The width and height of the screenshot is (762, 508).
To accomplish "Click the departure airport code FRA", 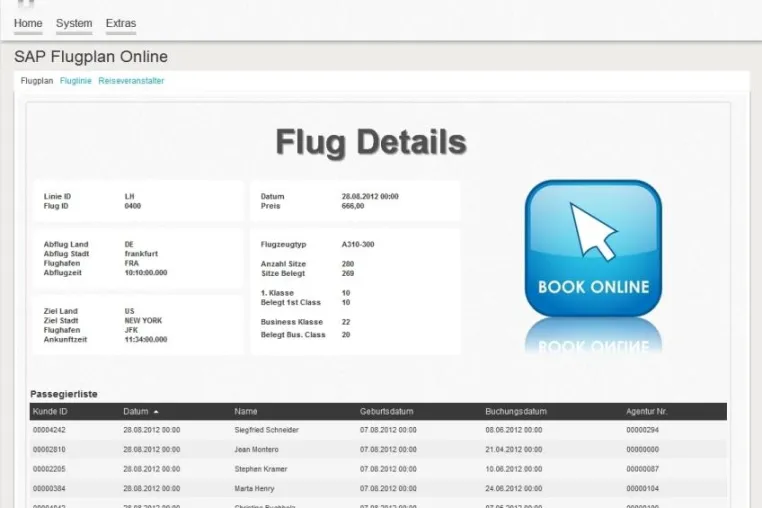I will tap(132, 263).
